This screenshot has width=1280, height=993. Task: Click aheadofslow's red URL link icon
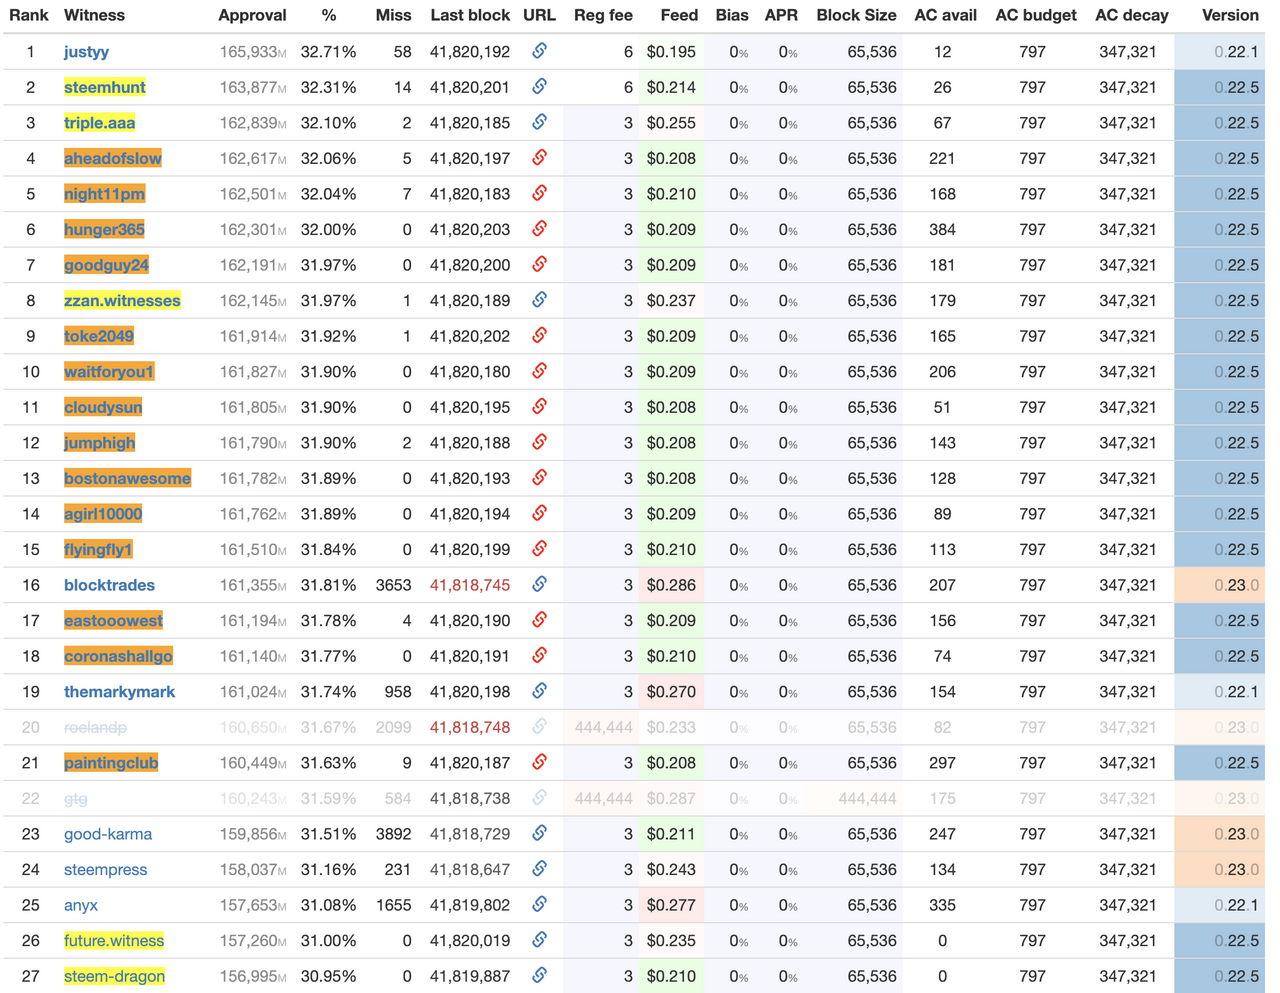tap(539, 158)
